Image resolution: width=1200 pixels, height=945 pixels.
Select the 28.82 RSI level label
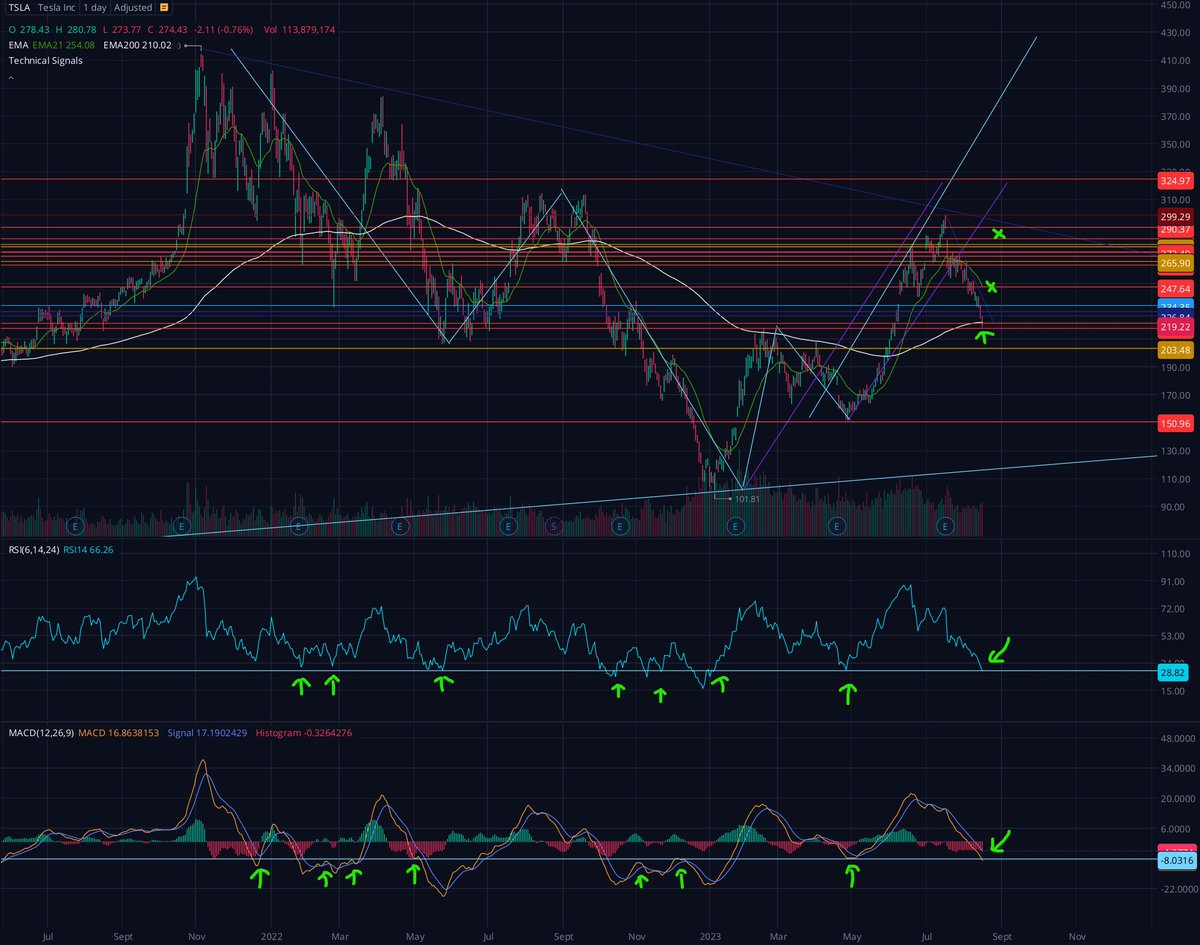click(1173, 674)
